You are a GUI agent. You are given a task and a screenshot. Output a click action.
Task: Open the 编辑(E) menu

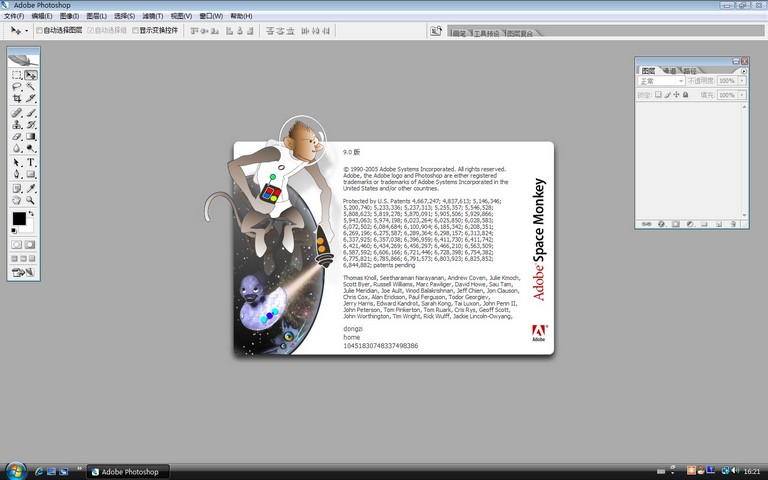pos(42,16)
